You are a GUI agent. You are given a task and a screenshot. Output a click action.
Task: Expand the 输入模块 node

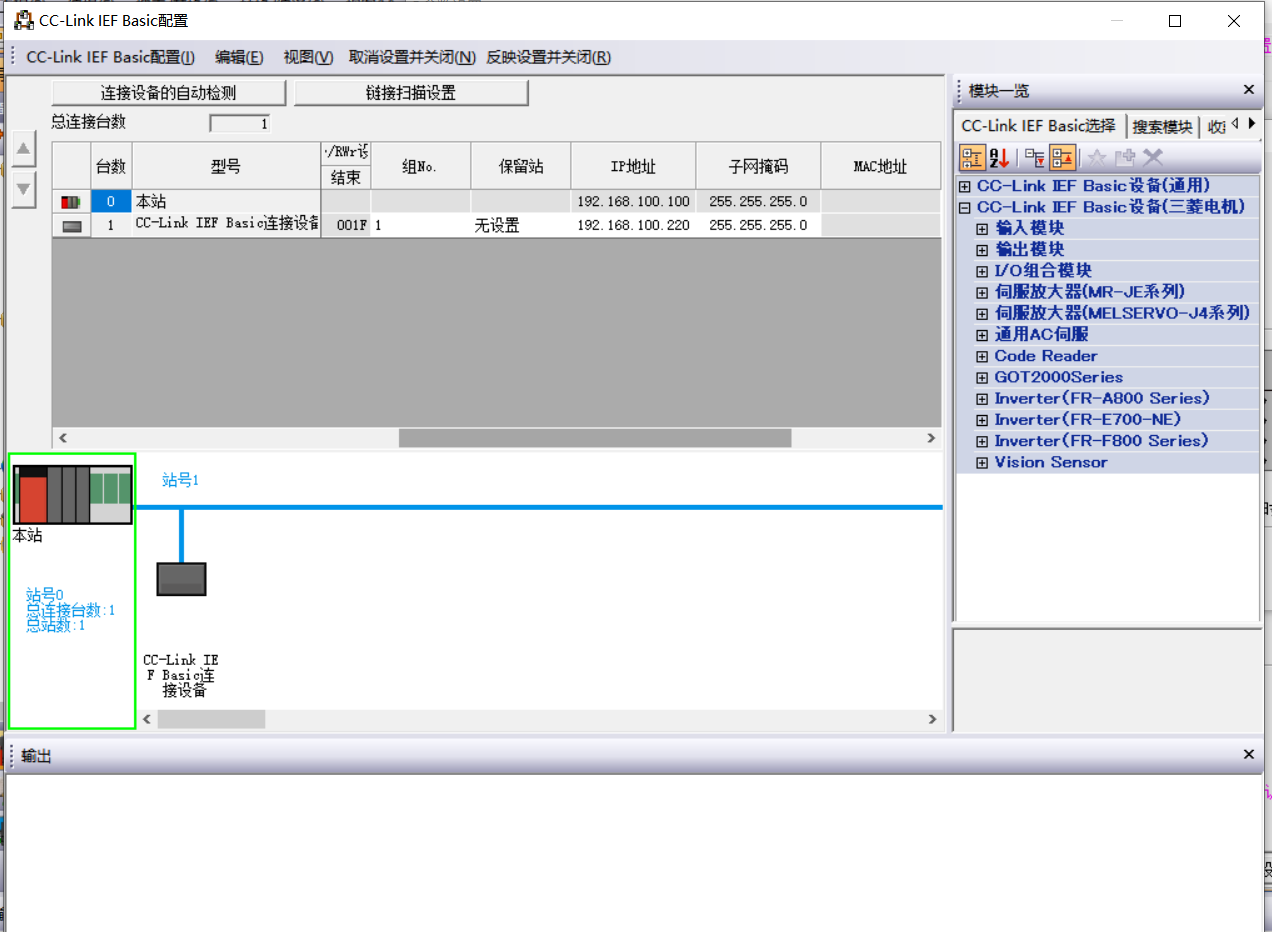pos(982,229)
